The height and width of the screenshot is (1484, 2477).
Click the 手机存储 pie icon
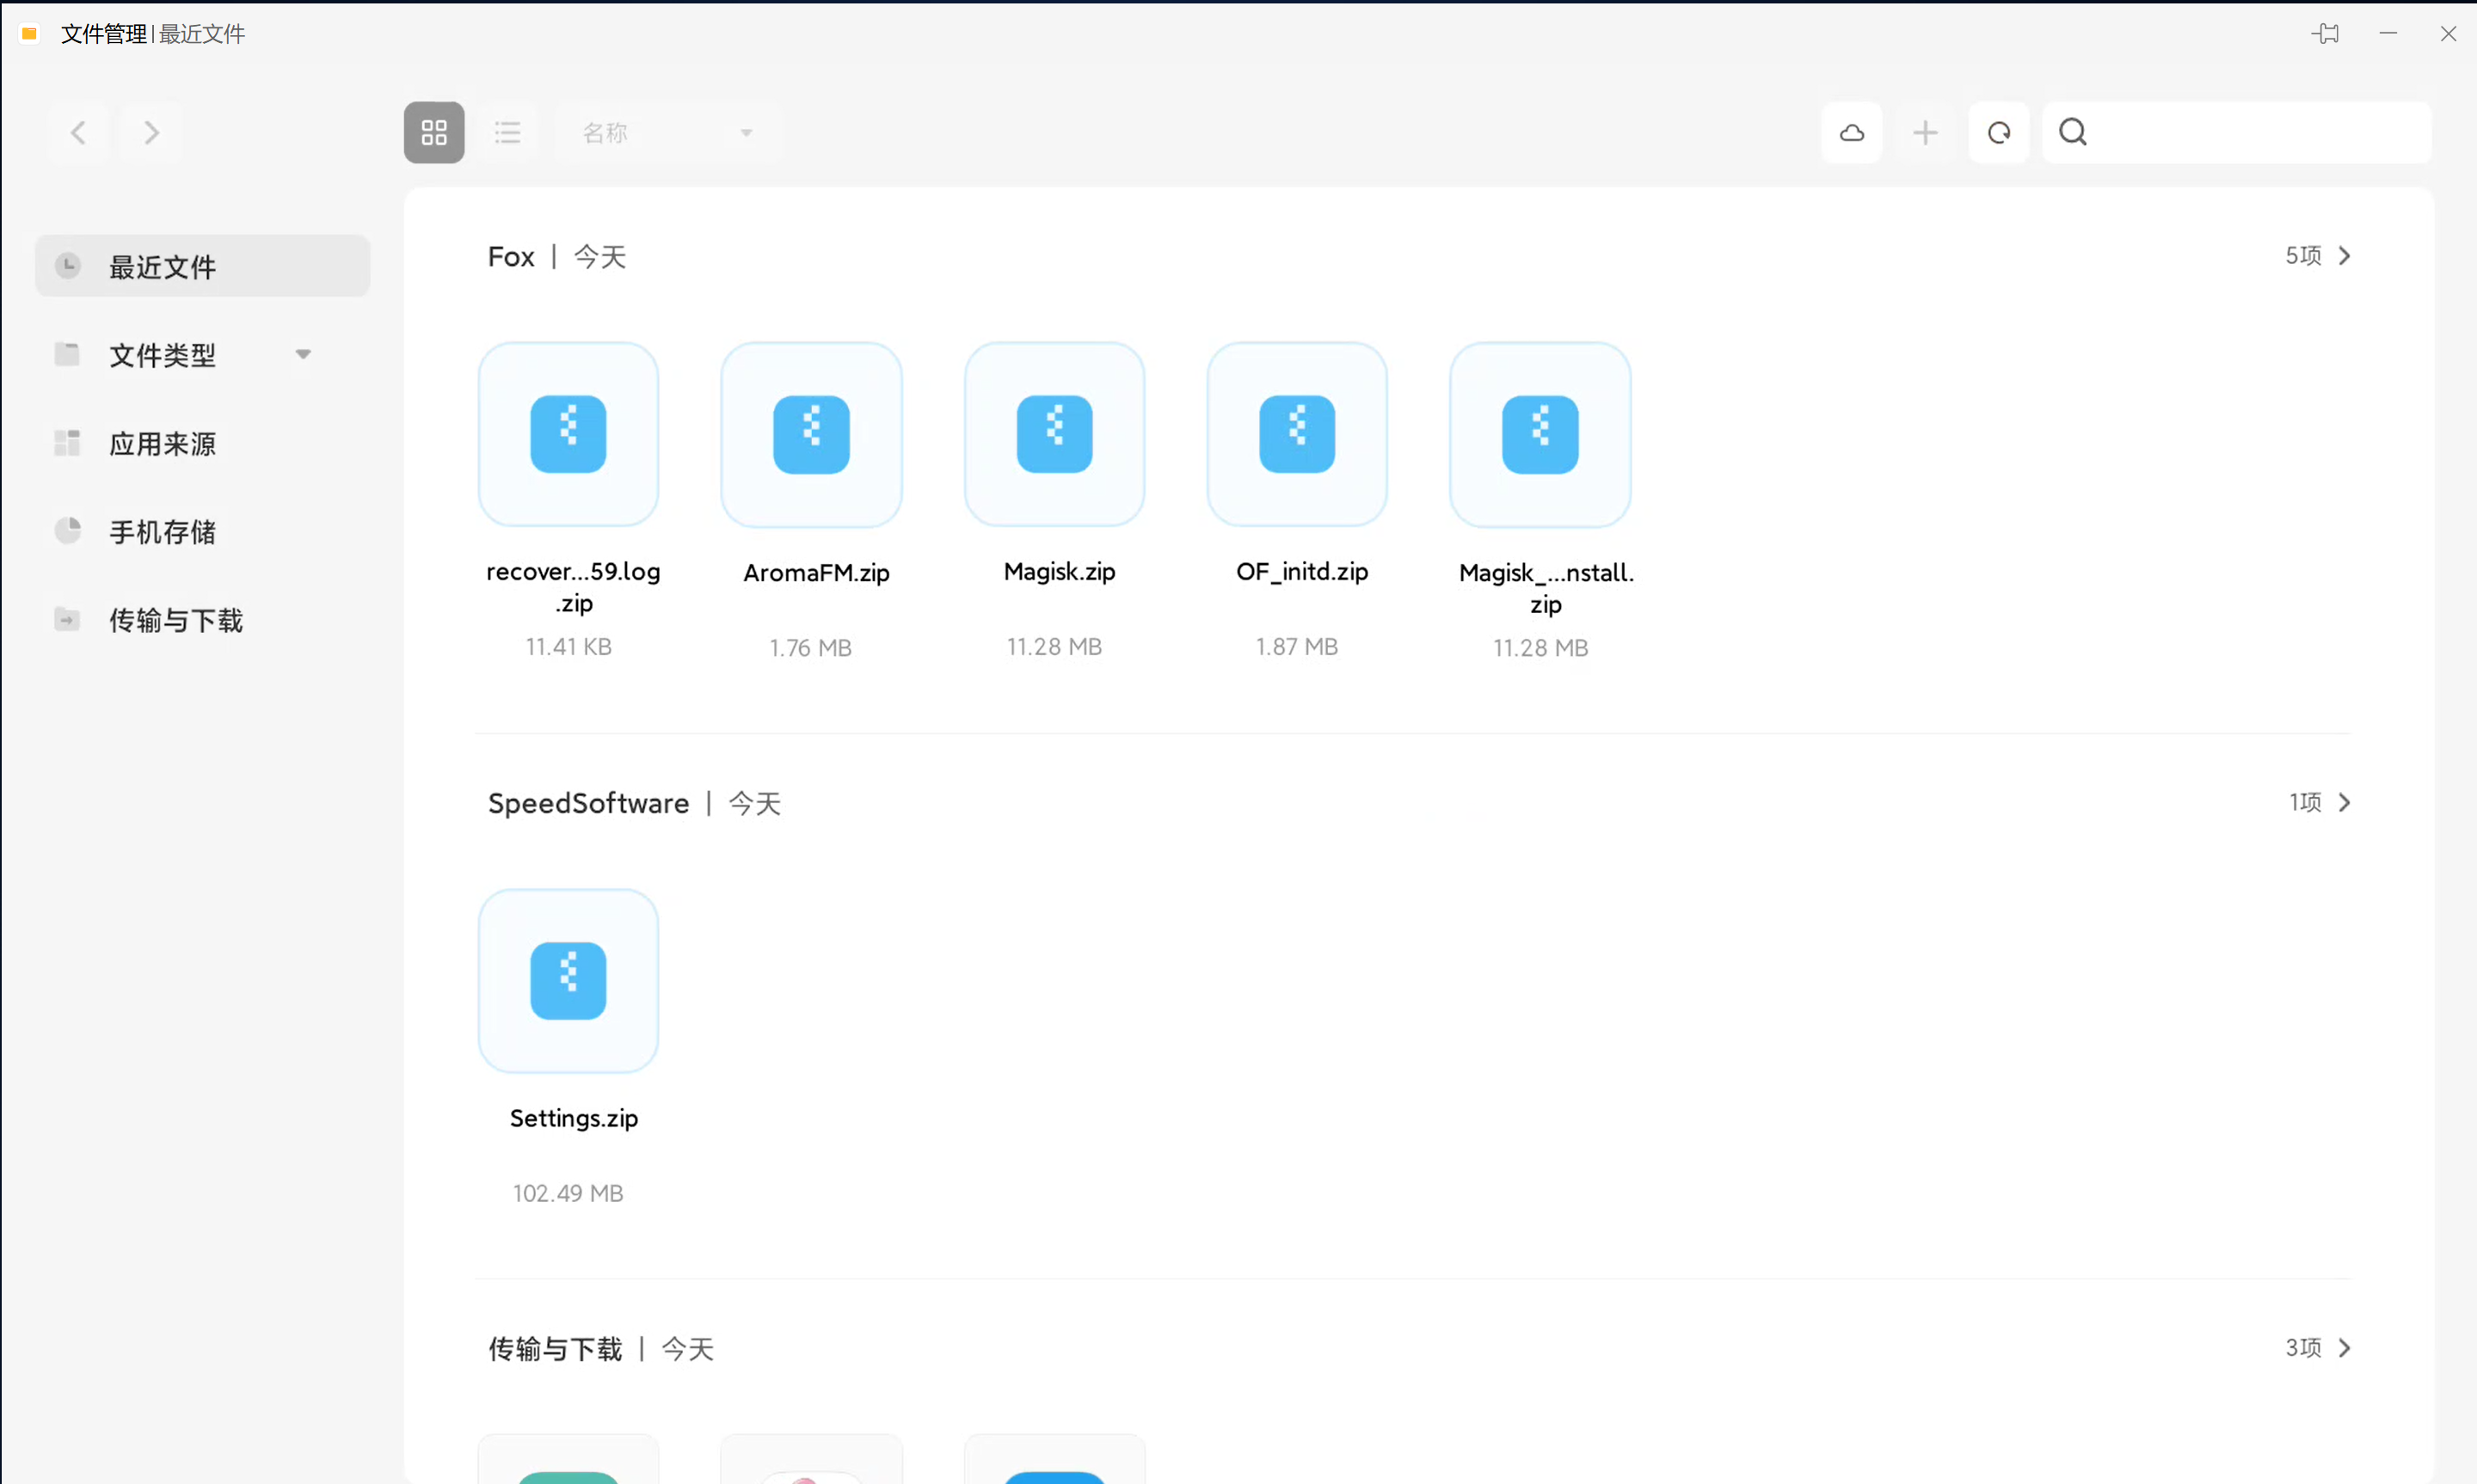coord(68,530)
